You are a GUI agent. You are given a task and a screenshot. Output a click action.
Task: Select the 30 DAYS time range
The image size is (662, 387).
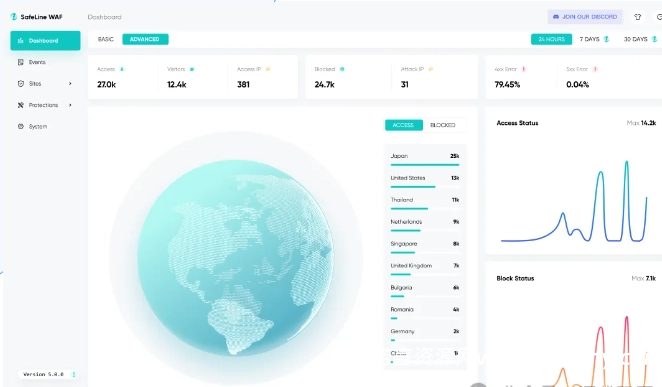click(x=635, y=39)
